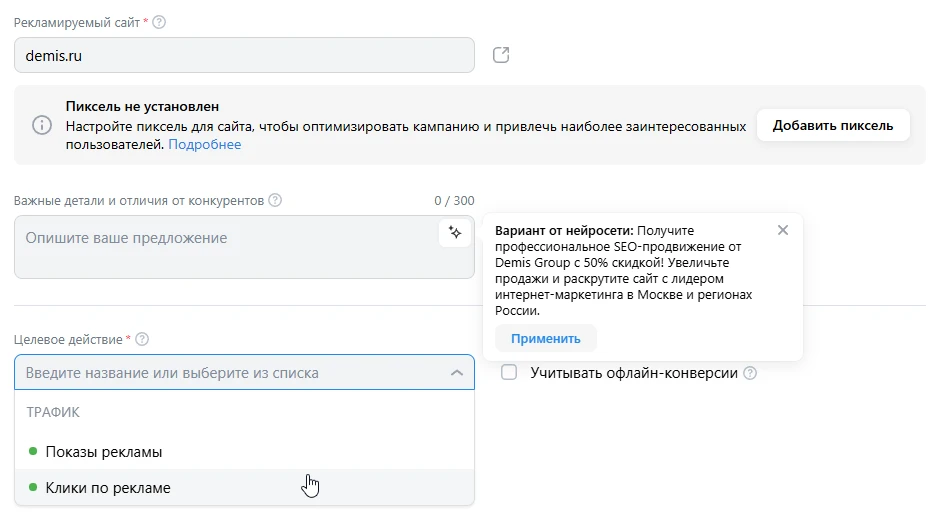Apply the neural suggestion with 'Применить'
941x513 pixels.
click(545, 338)
